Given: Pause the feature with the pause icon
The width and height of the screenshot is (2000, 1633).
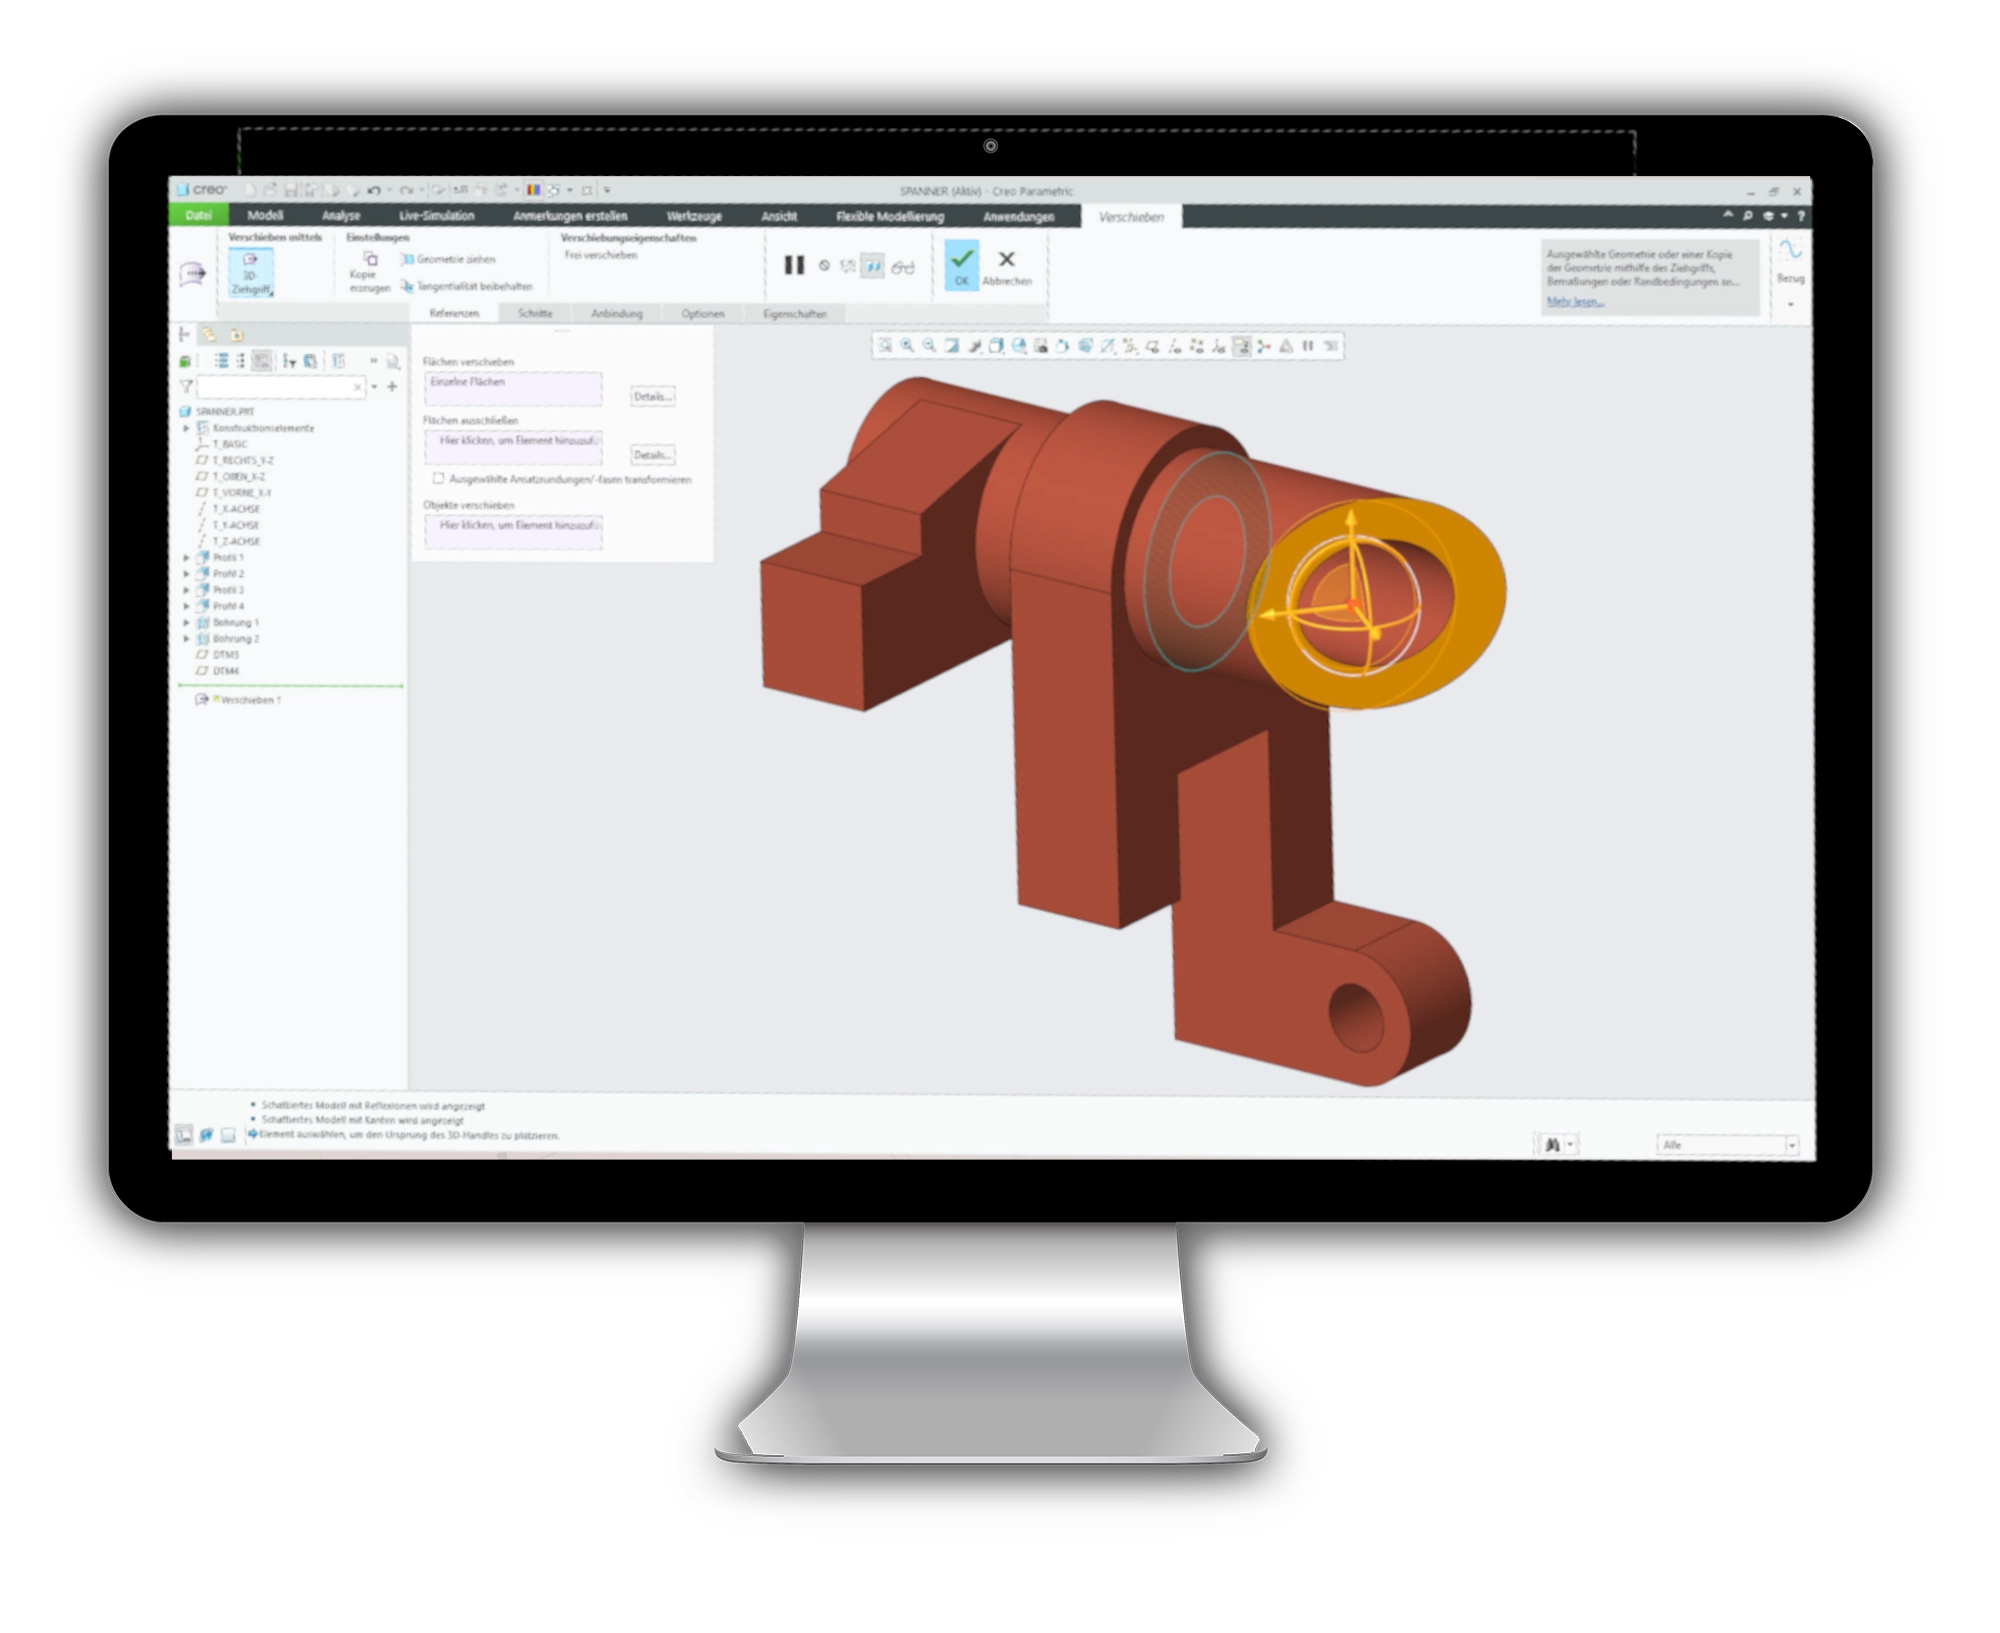Looking at the screenshot, I should [794, 265].
